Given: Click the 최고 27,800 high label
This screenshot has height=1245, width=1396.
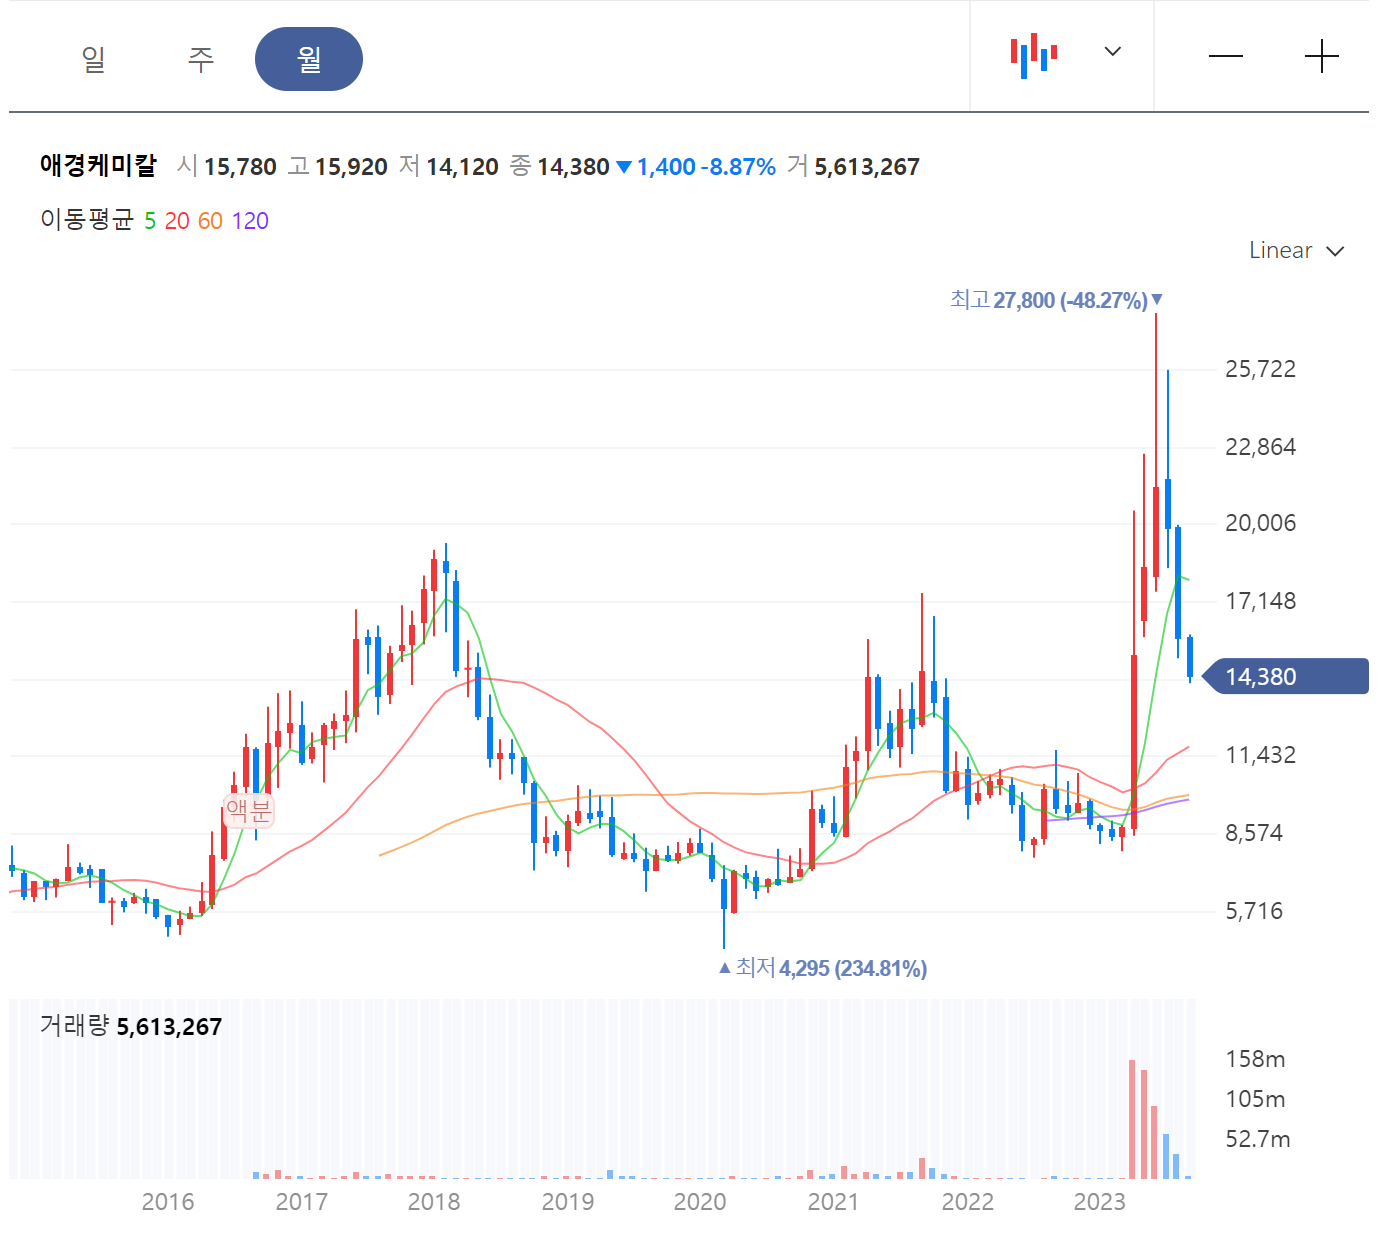Looking at the screenshot, I should pyautogui.click(x=1056, y=299).
